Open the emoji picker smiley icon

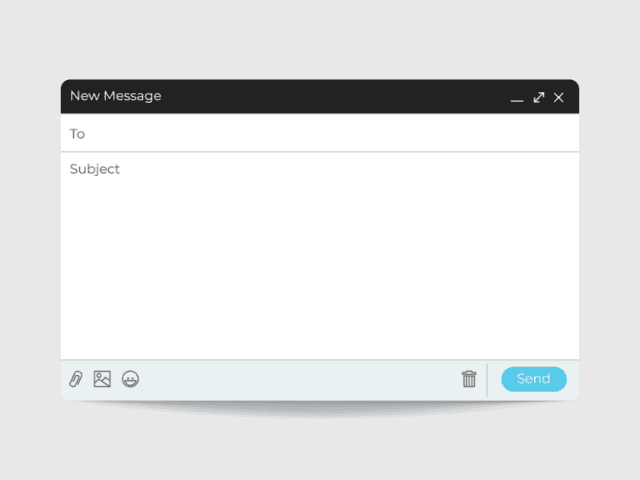pyautogui.click(x=130, y=379)
